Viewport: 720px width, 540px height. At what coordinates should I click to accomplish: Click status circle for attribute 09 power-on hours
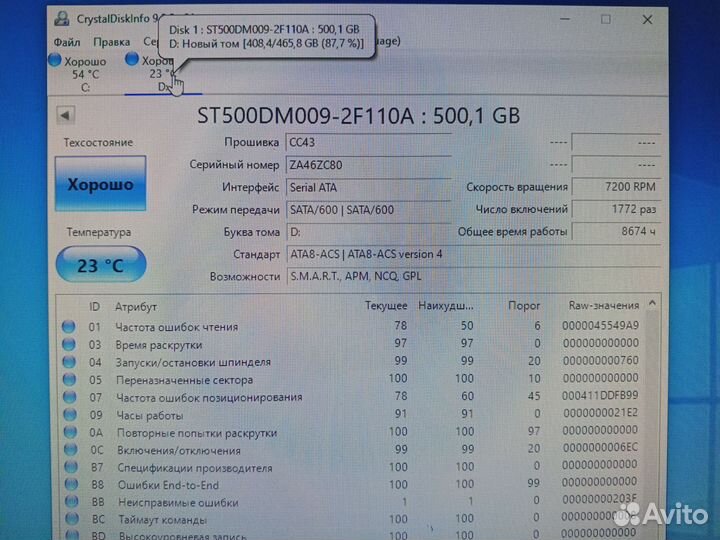coord(69,415)
